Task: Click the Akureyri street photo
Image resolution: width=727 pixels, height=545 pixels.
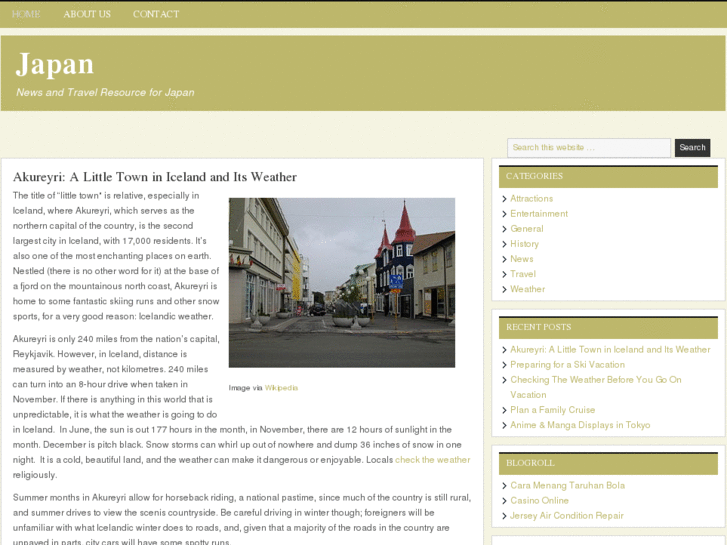Action: pos(341,282)
